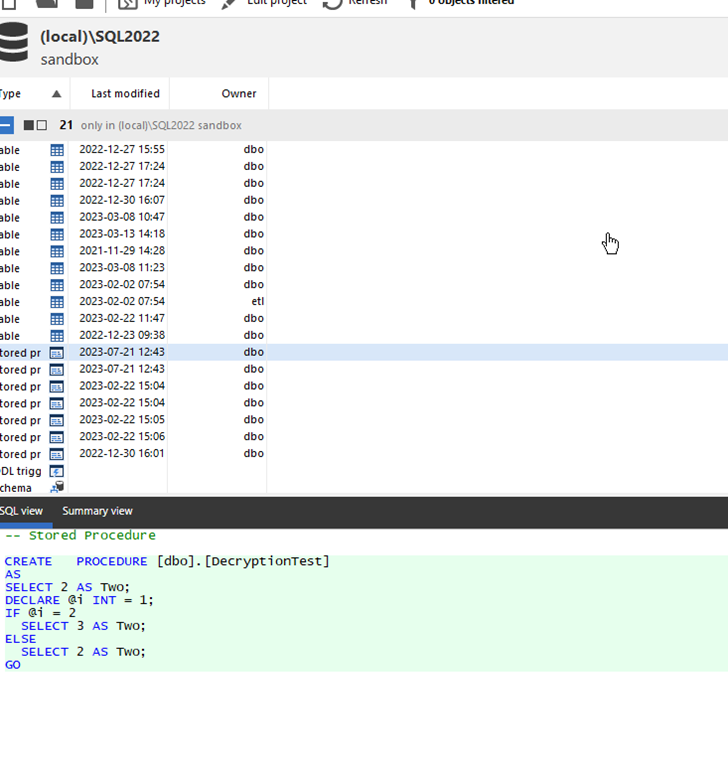Click the DDL trigger lightning icon
The width and height of the screenshot is (728, 768).
[x=57, y=471]
